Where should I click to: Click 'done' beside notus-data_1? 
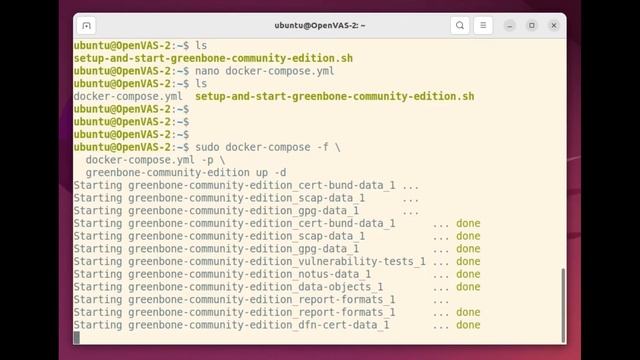click(468, 274)
